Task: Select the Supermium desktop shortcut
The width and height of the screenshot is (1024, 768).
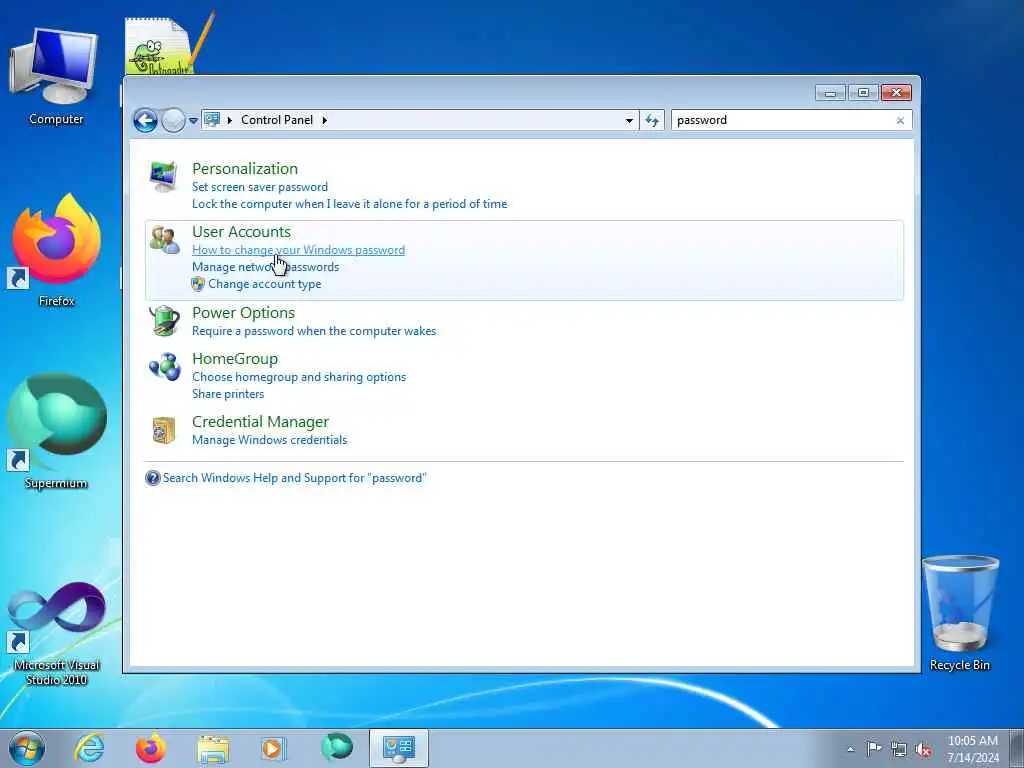Action: (x=56, y=432)
